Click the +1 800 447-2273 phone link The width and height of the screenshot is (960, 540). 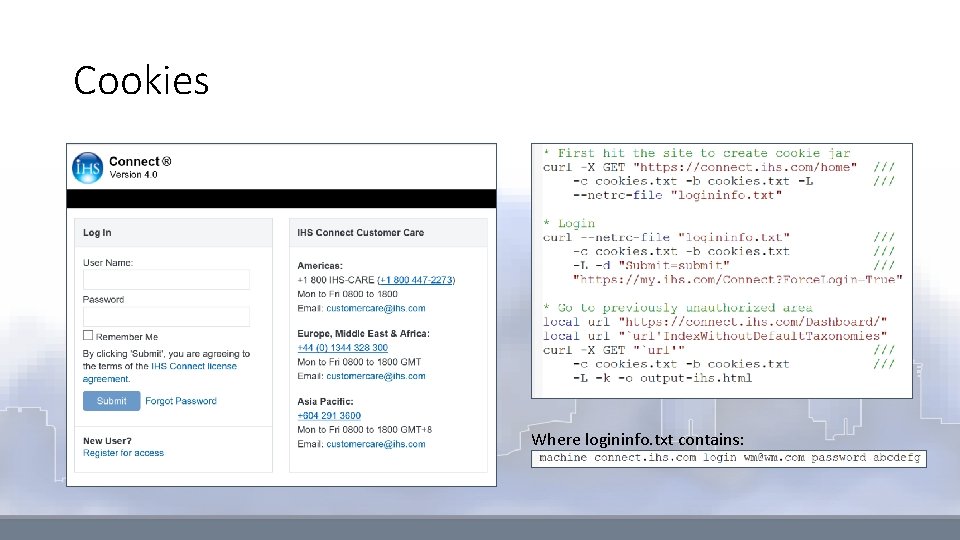(416, 280)
